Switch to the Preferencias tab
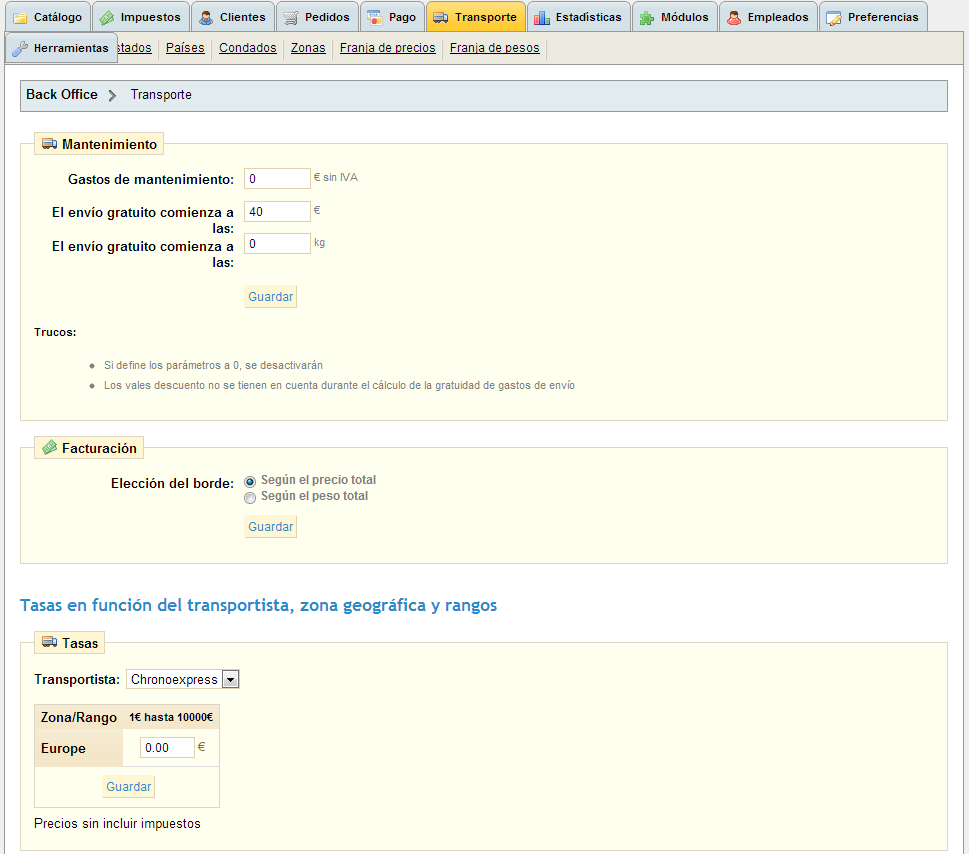 (873, 17)
